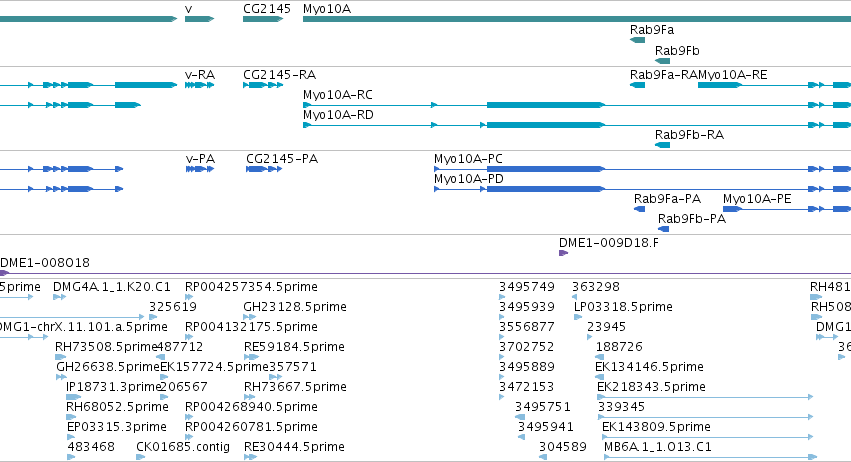
Task: Click the RP004260781.5prime EST label
Action: [x=251, y=427]
